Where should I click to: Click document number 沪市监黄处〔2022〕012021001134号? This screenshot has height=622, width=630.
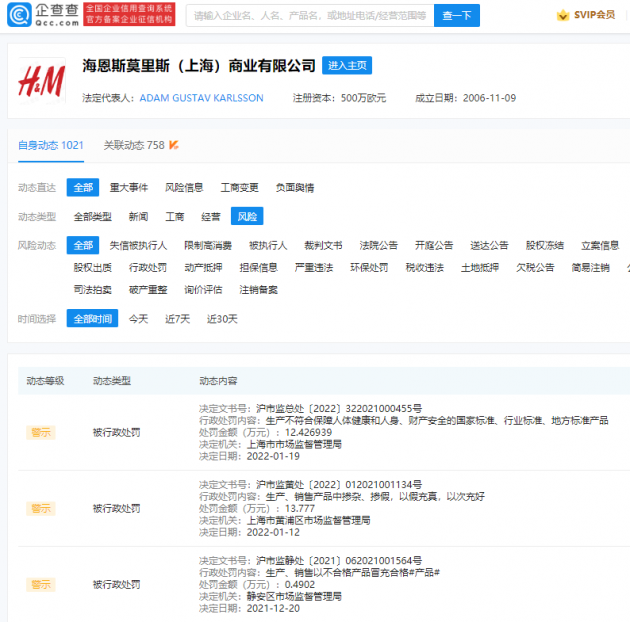coord(339,485)
